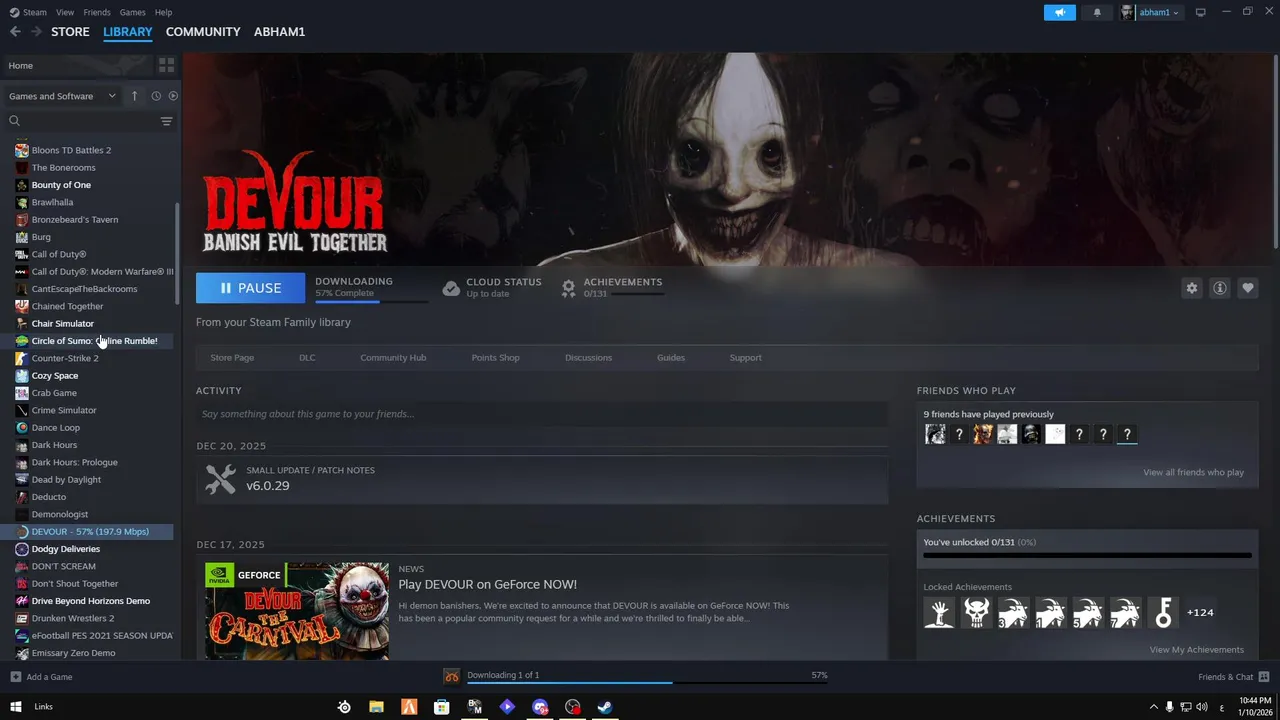Toggle the sort order up arrow
The image size is (1280, 720).
click(134, 96)
